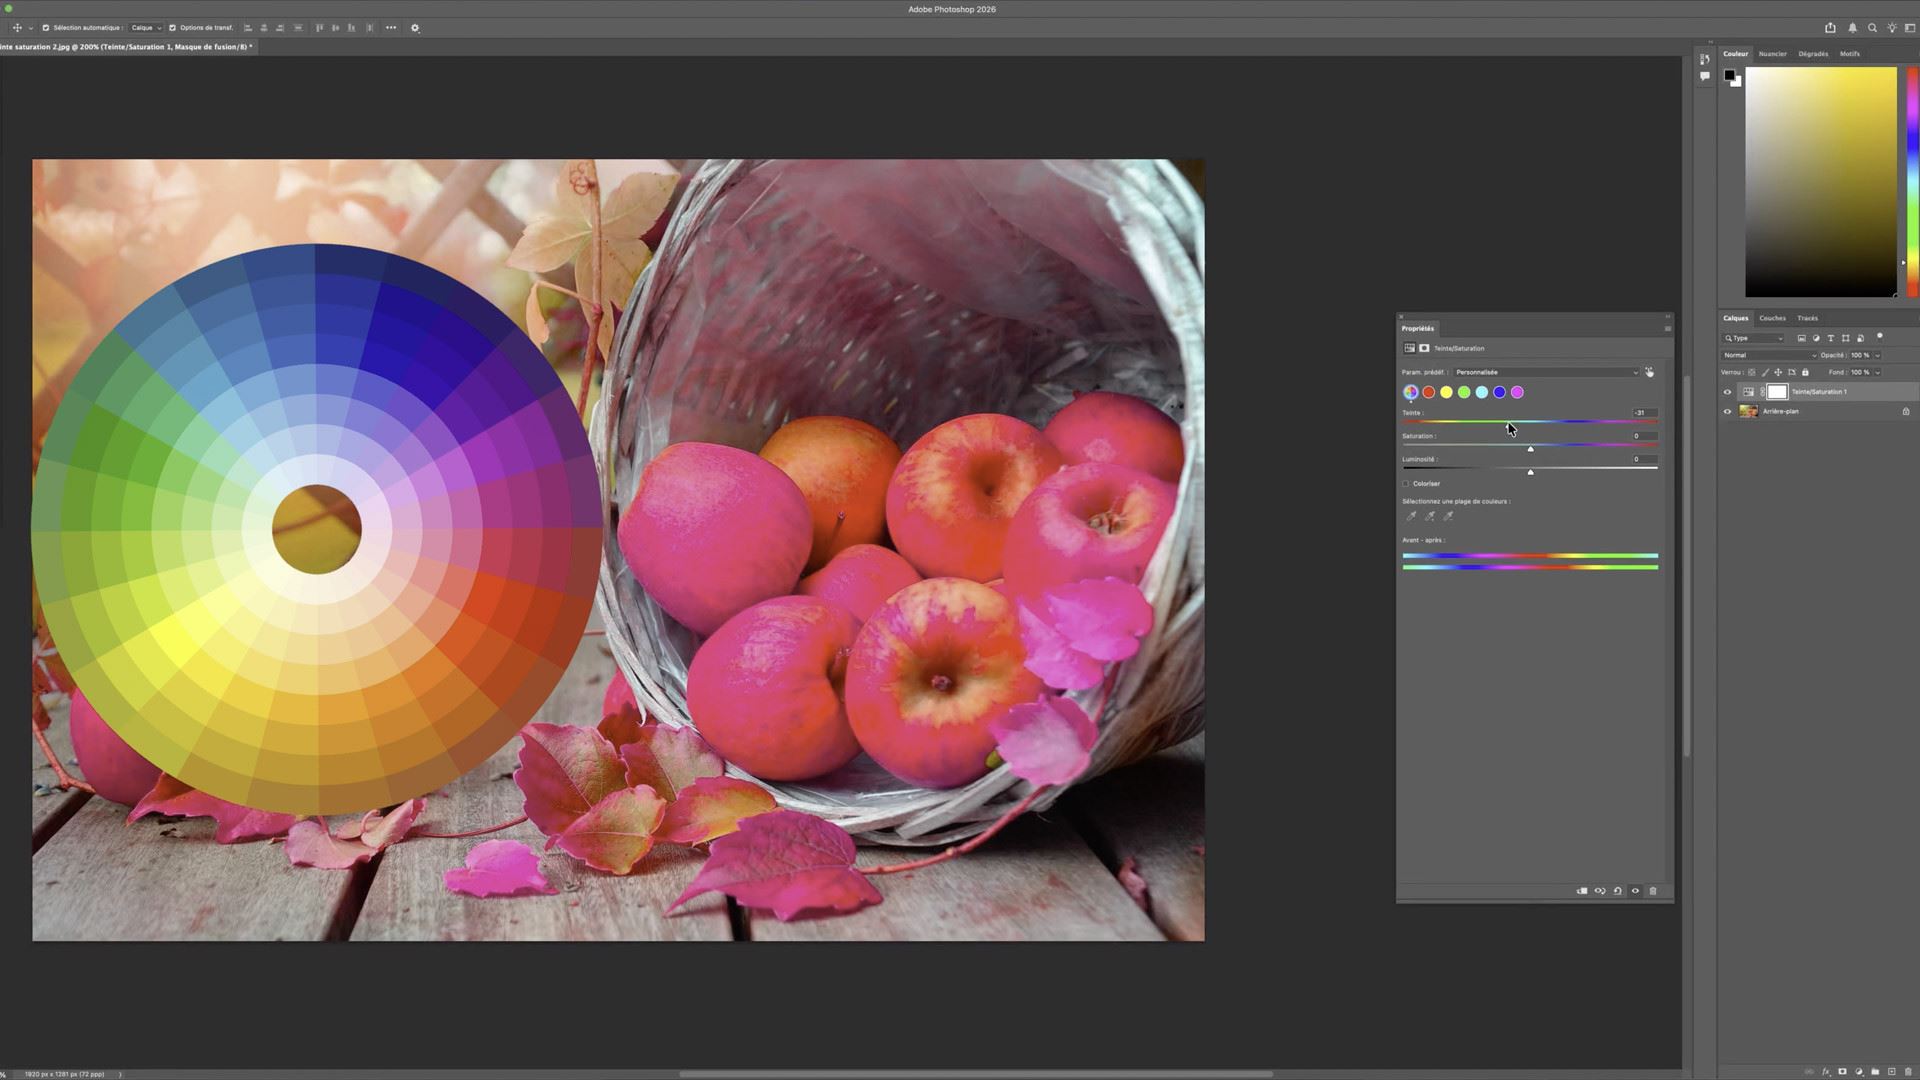Select the layer mask icon in Propriétés
The height and width of the screenshot is (1080, 1920).
click(x=1424, y=348)
